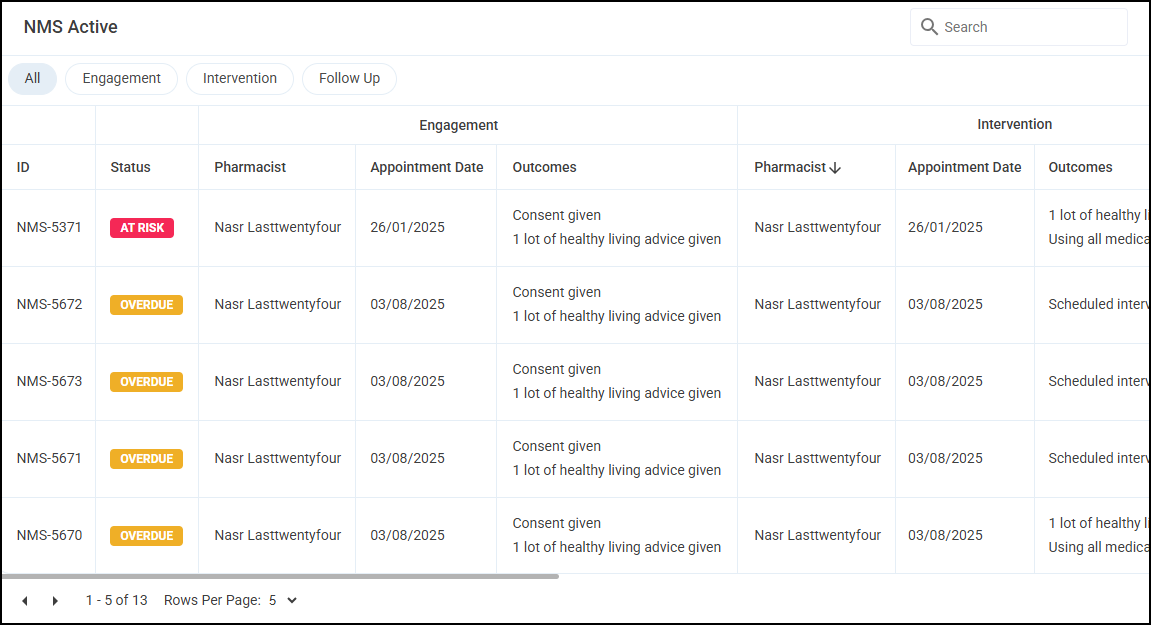This screenshot has height=625, width=1151.
Task: Select the Intervention filter tab
Action: tap(240, 79)
